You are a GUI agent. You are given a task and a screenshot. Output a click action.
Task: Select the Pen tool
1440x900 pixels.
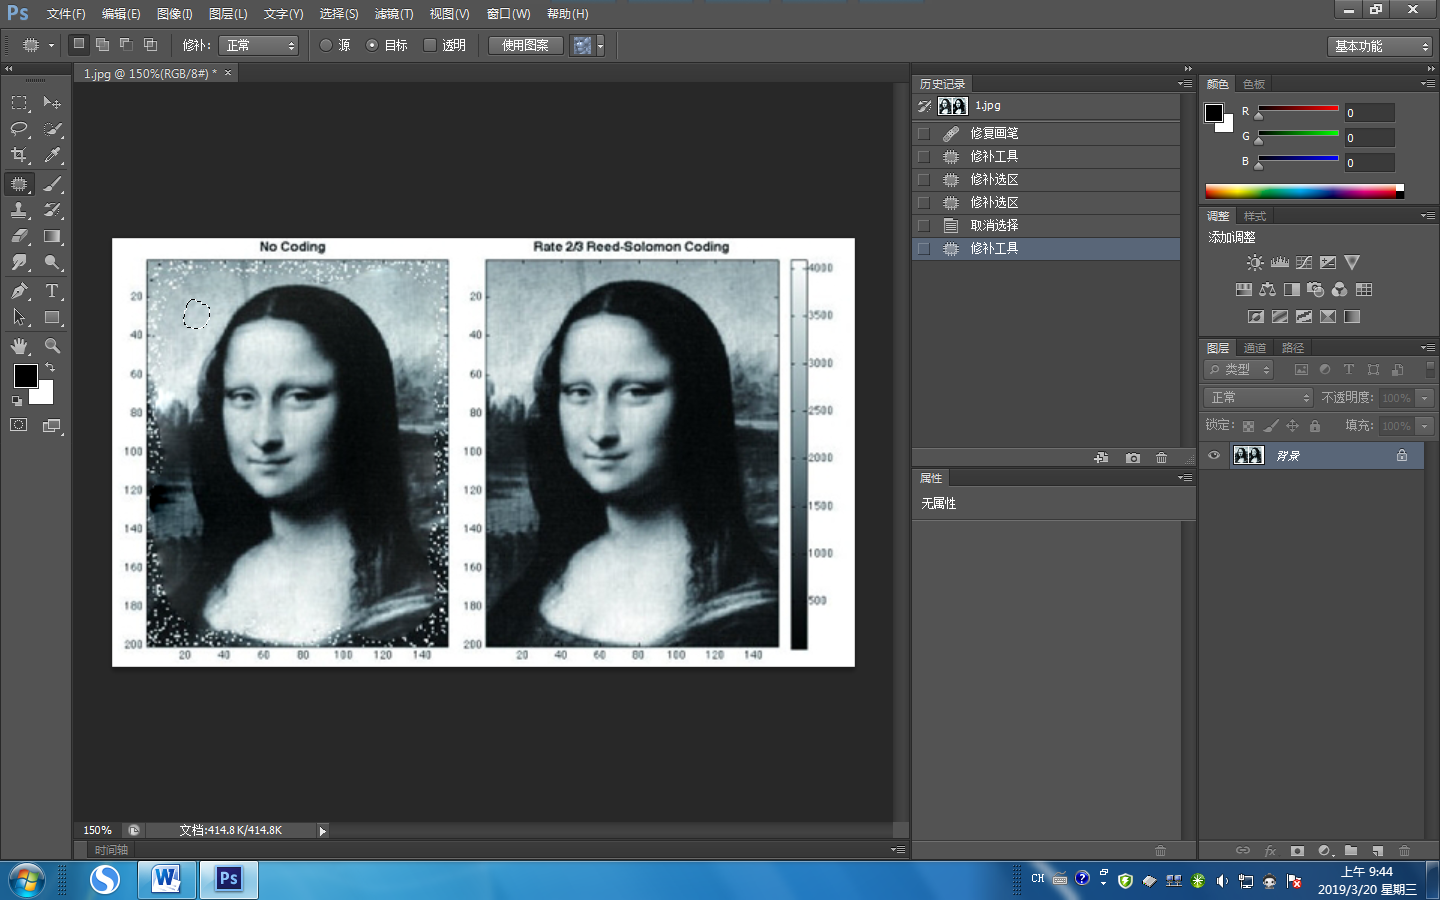tap(19, 291)
